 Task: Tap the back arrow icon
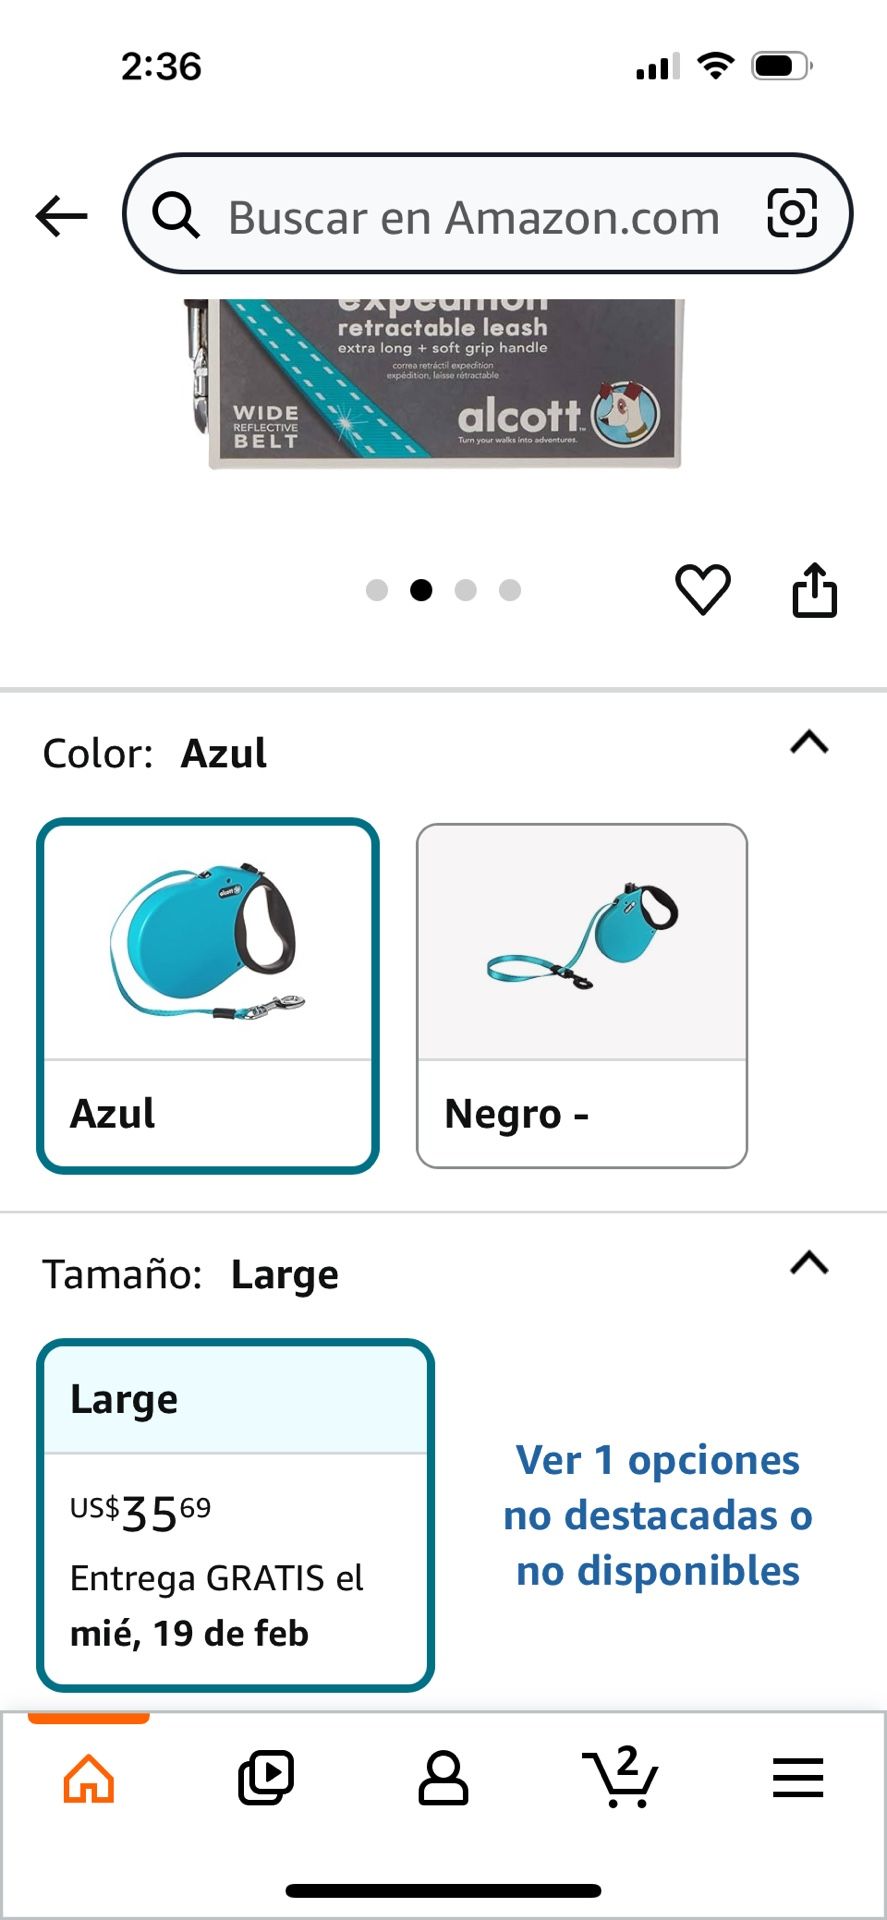[x=62, y=216]
